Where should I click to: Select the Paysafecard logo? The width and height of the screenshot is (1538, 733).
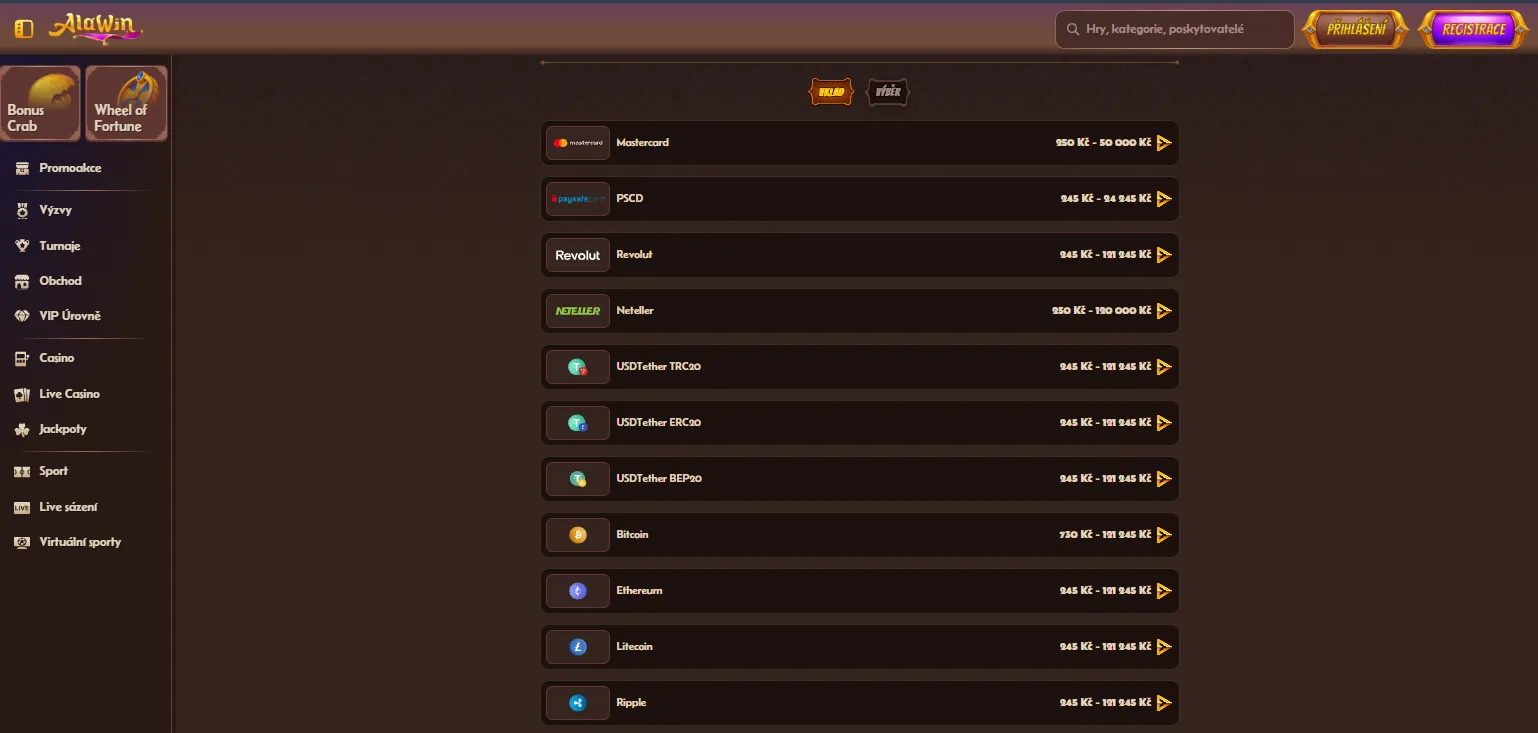(578, 199)
